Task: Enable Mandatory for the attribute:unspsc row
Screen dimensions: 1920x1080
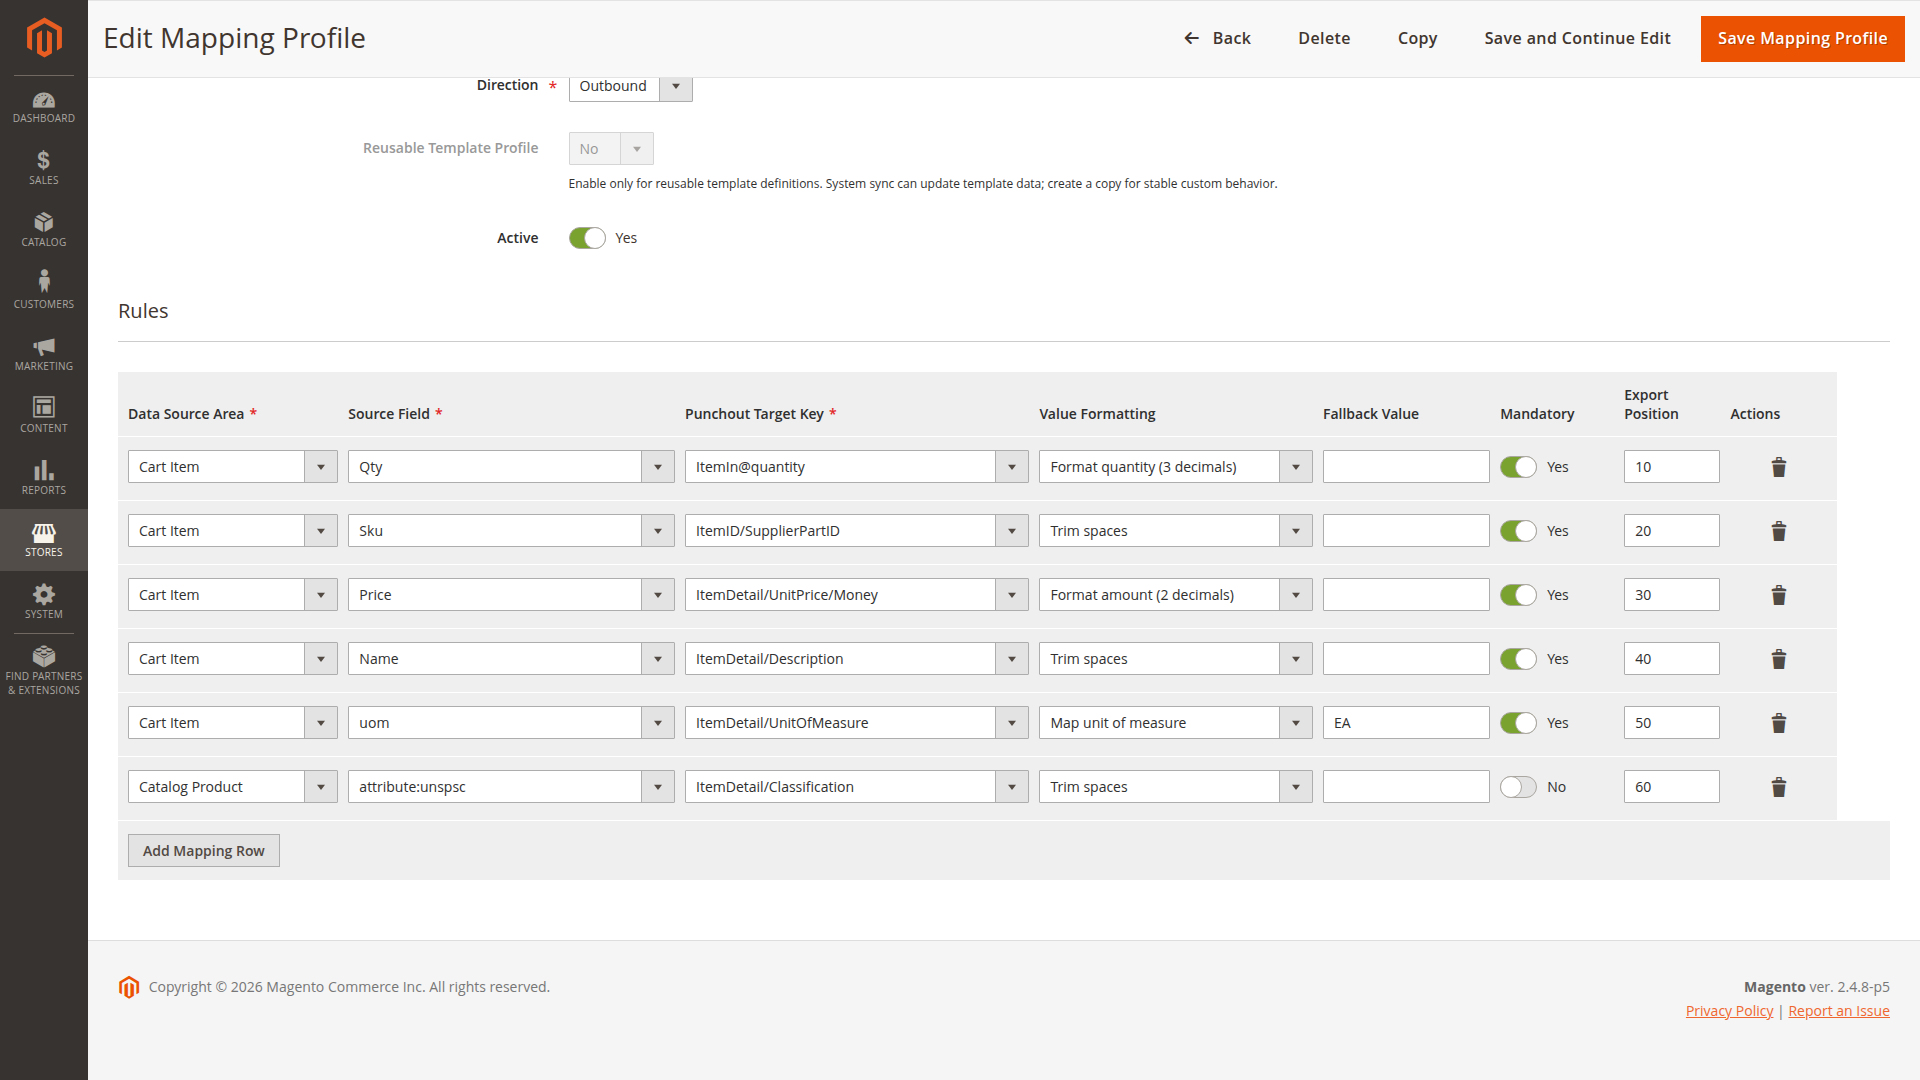Action: pos(1518,787)
